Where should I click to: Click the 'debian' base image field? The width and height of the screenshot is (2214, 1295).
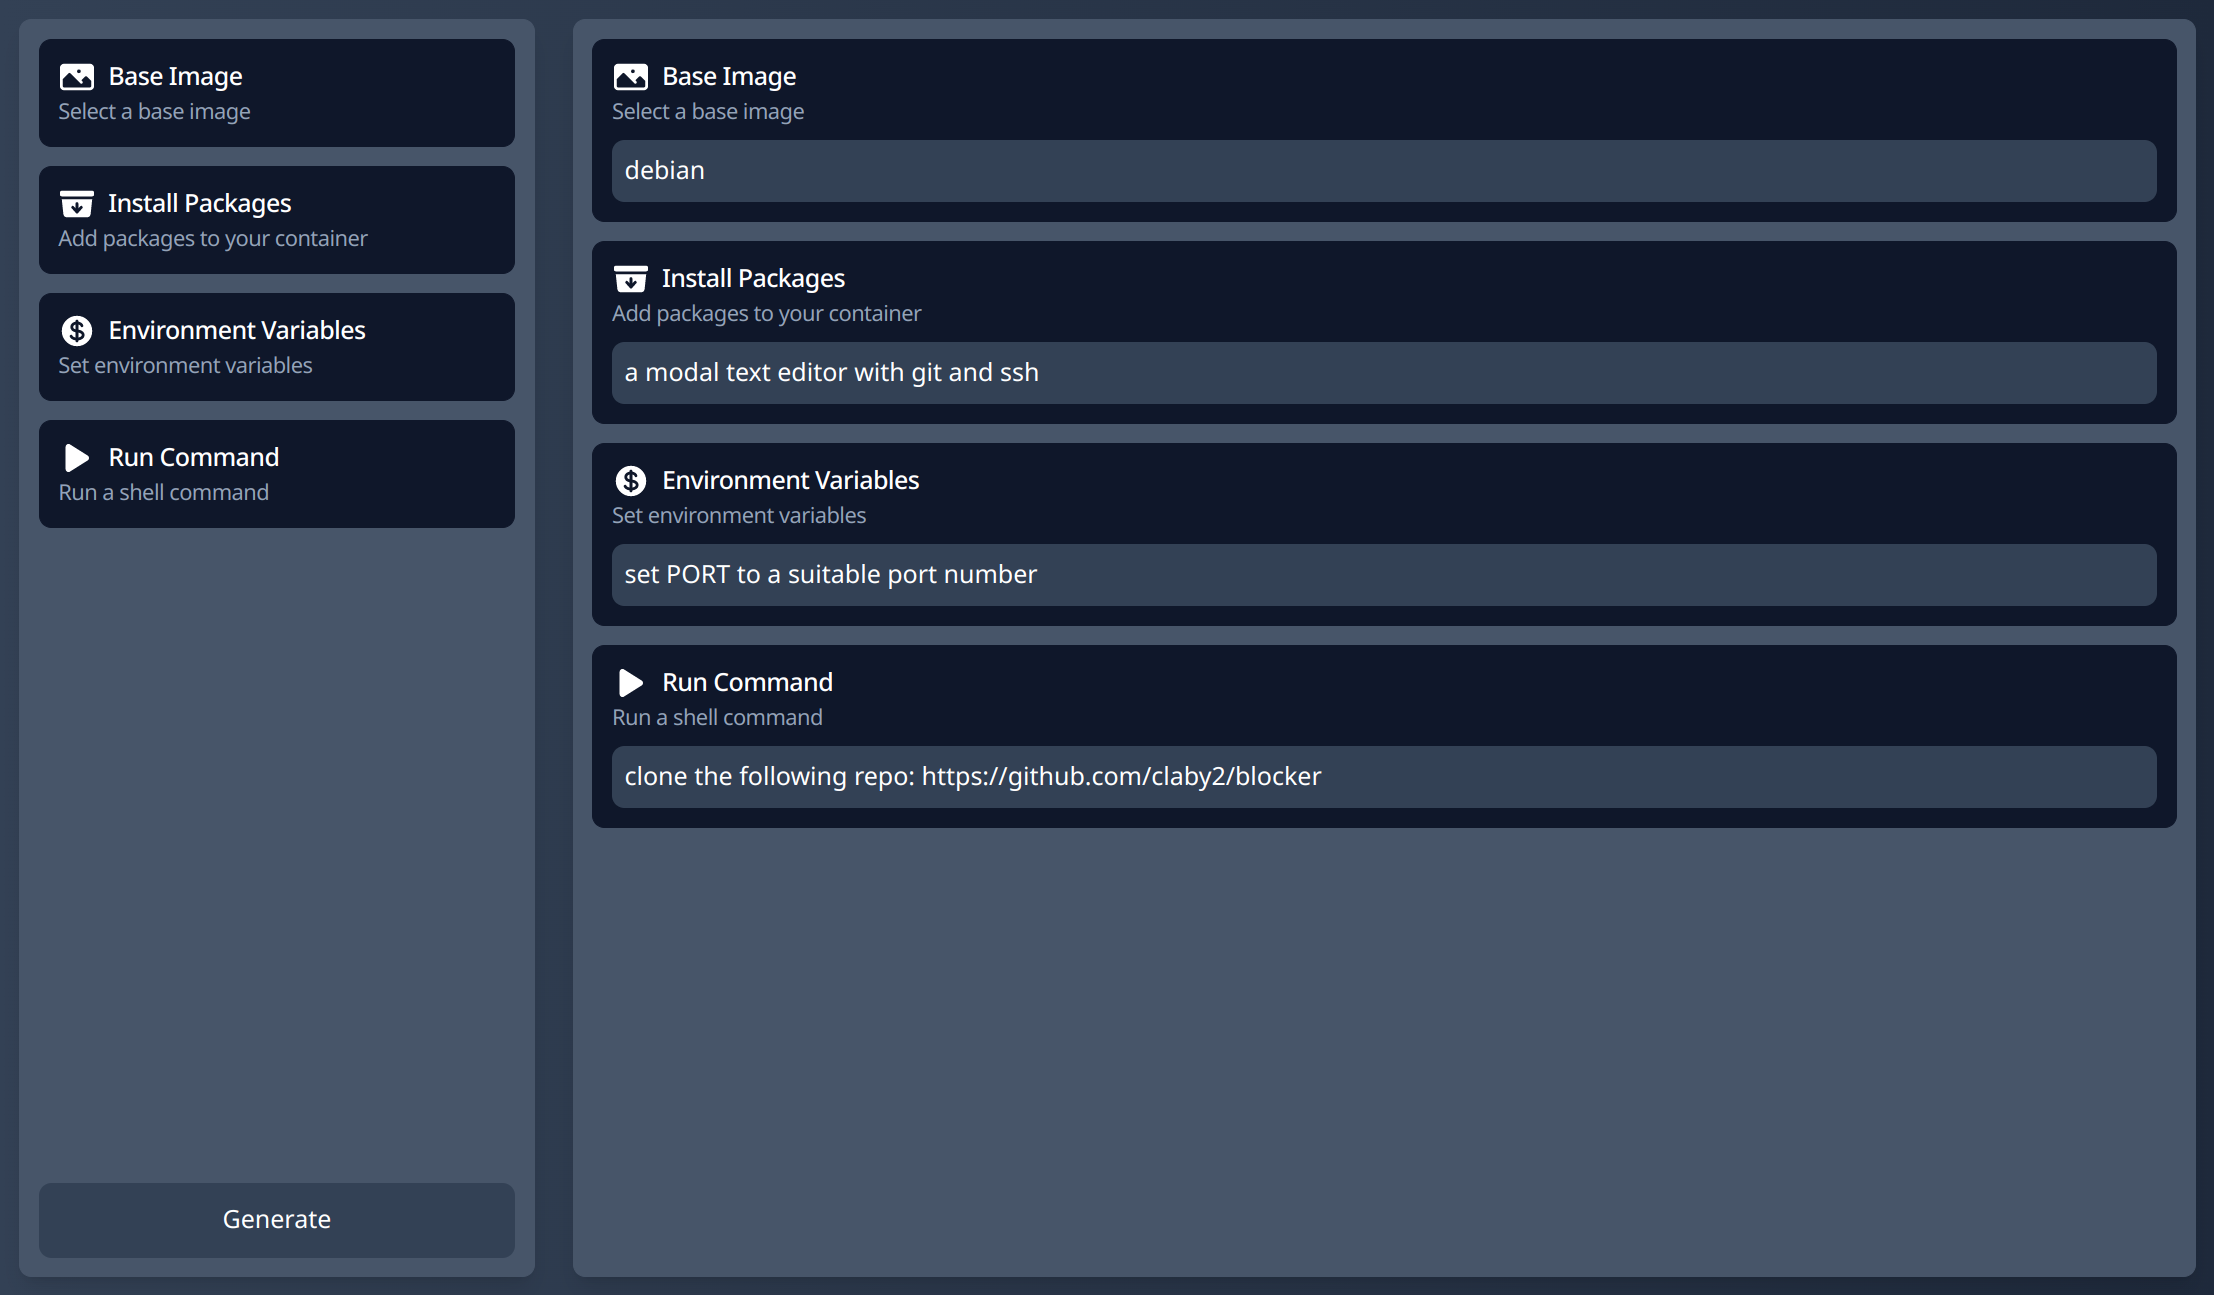click(x=1383, y=171)
